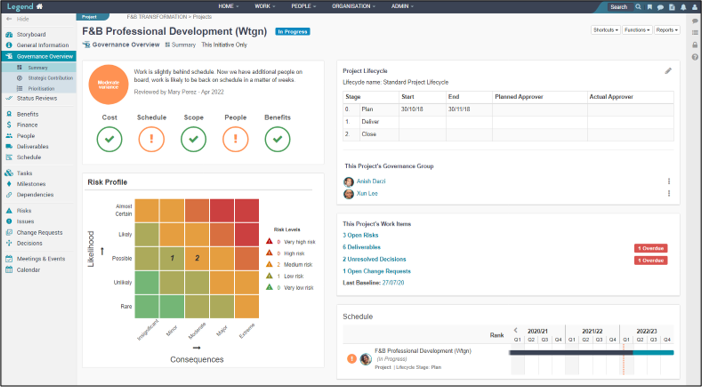Click Overdue badge beside Deliverables

coord(651,248)
